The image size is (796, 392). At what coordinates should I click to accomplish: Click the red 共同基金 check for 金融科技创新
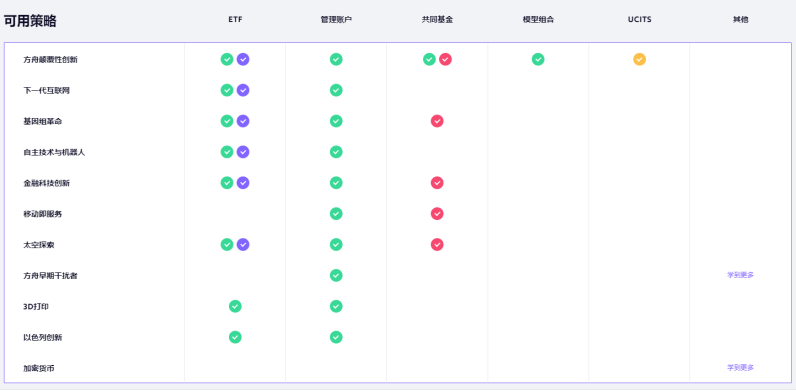coord(437,183)
